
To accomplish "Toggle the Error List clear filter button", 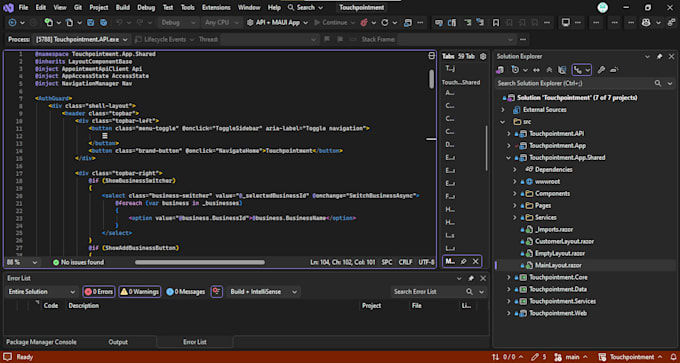I will (x=217, y=292).
